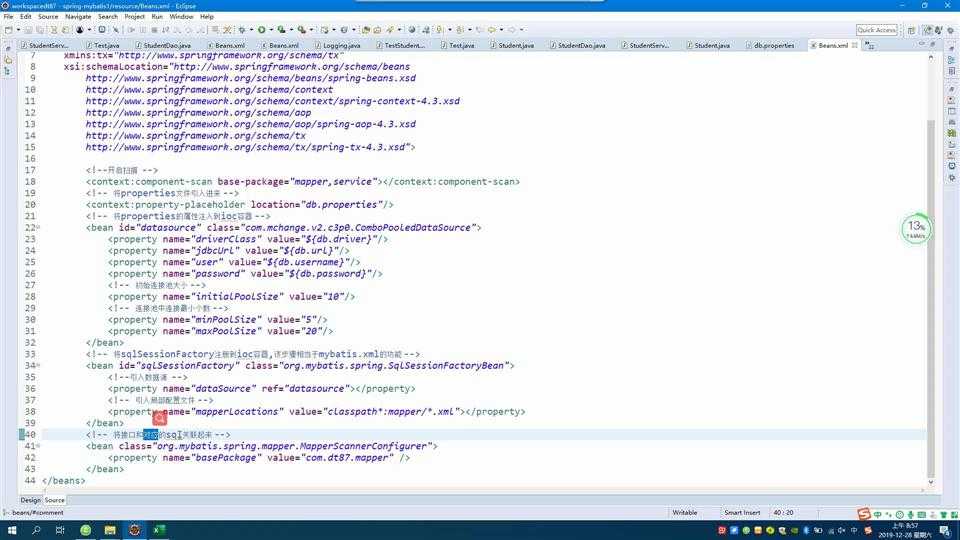Open the dropdown arrow next to New icon
Screen dimensions: 960x540
pyautogui.click(x=18, y=29)
